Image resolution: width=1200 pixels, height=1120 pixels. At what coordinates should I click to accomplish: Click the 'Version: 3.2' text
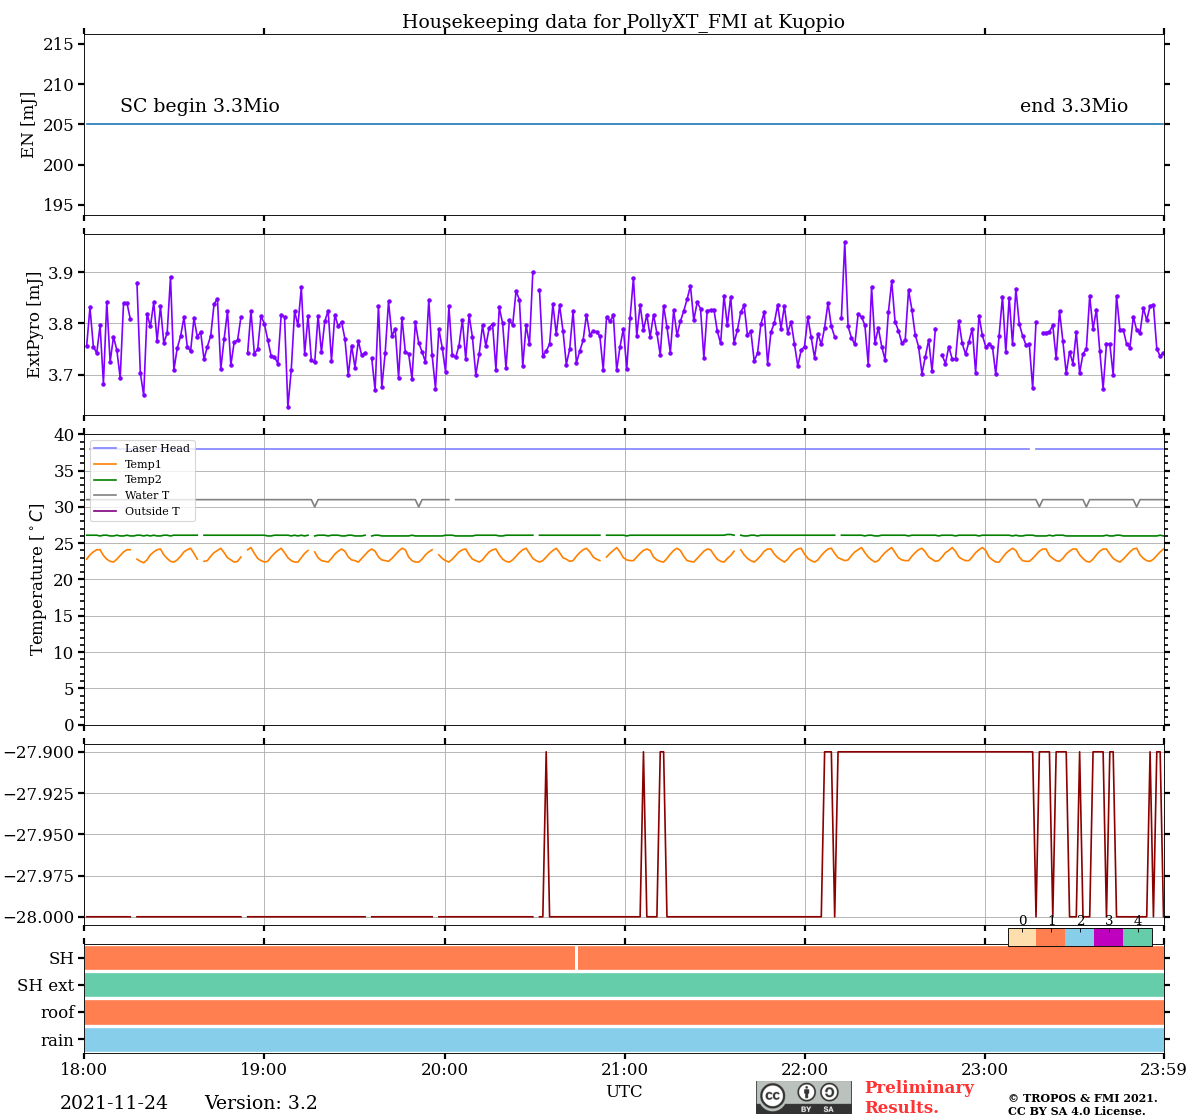pos(261,1103)
